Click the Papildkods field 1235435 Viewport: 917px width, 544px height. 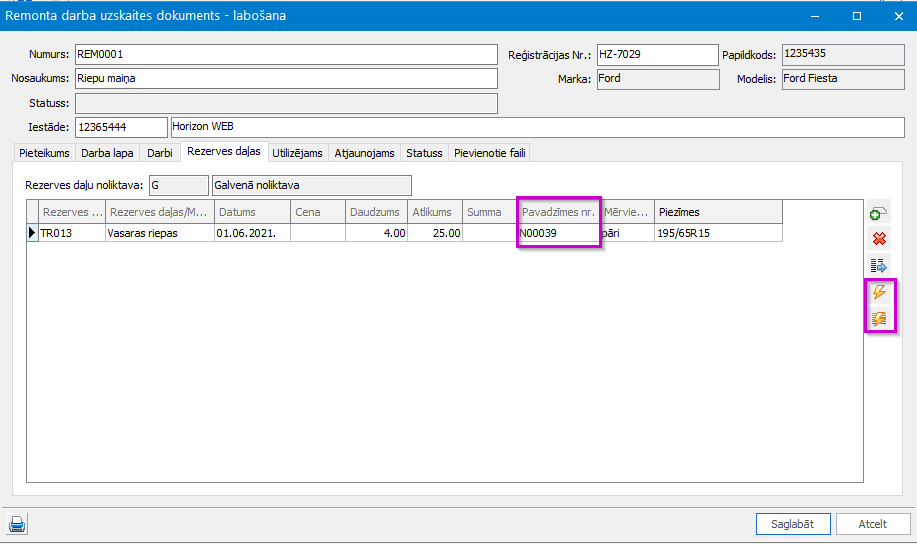pyautogui.click(x=843, y=55)
